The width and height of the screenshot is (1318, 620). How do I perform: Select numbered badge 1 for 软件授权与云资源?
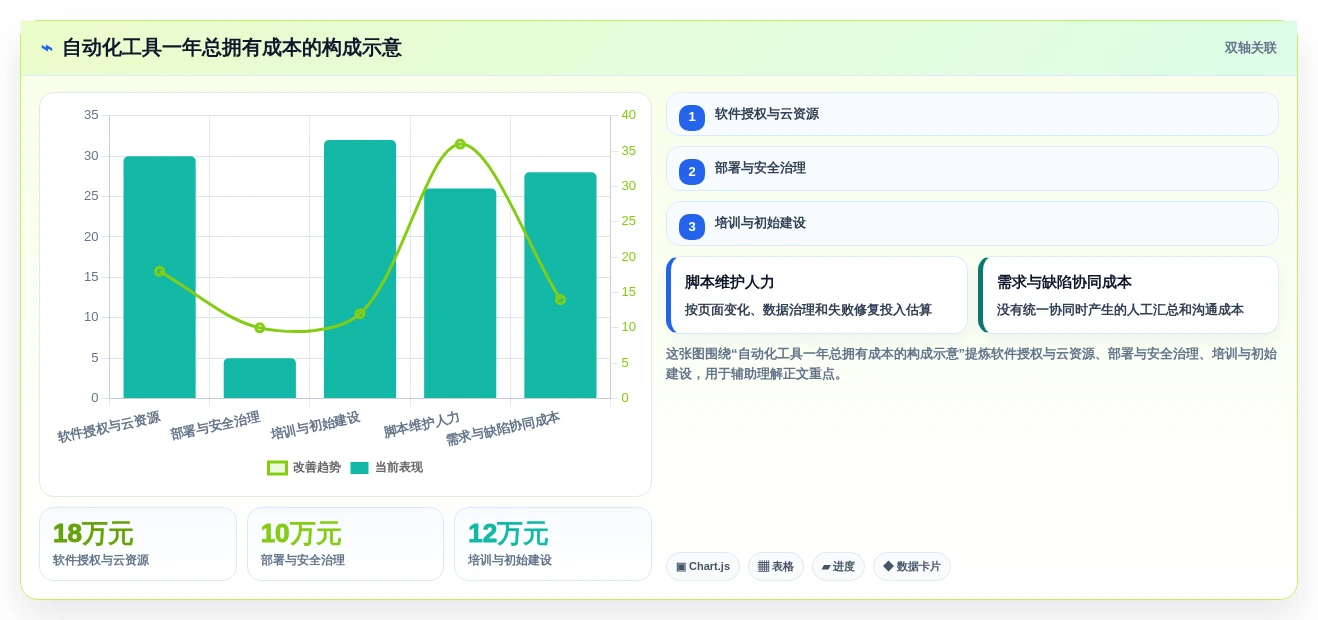click(692, 117)
